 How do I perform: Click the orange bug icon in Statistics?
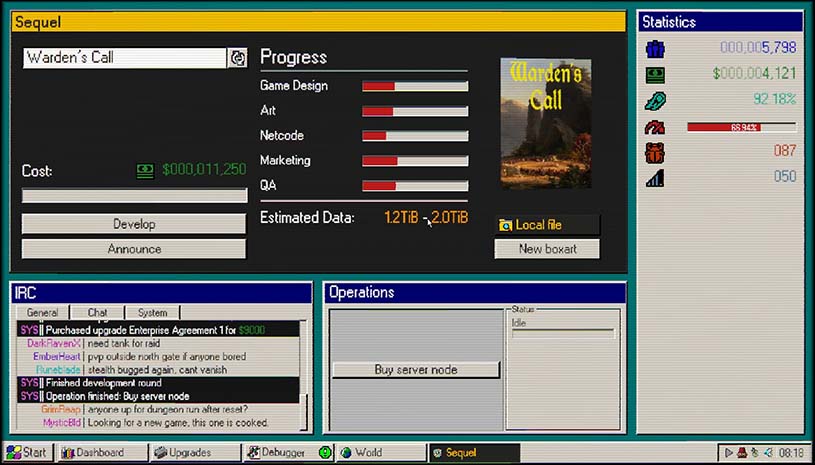[x=655, y=152]
